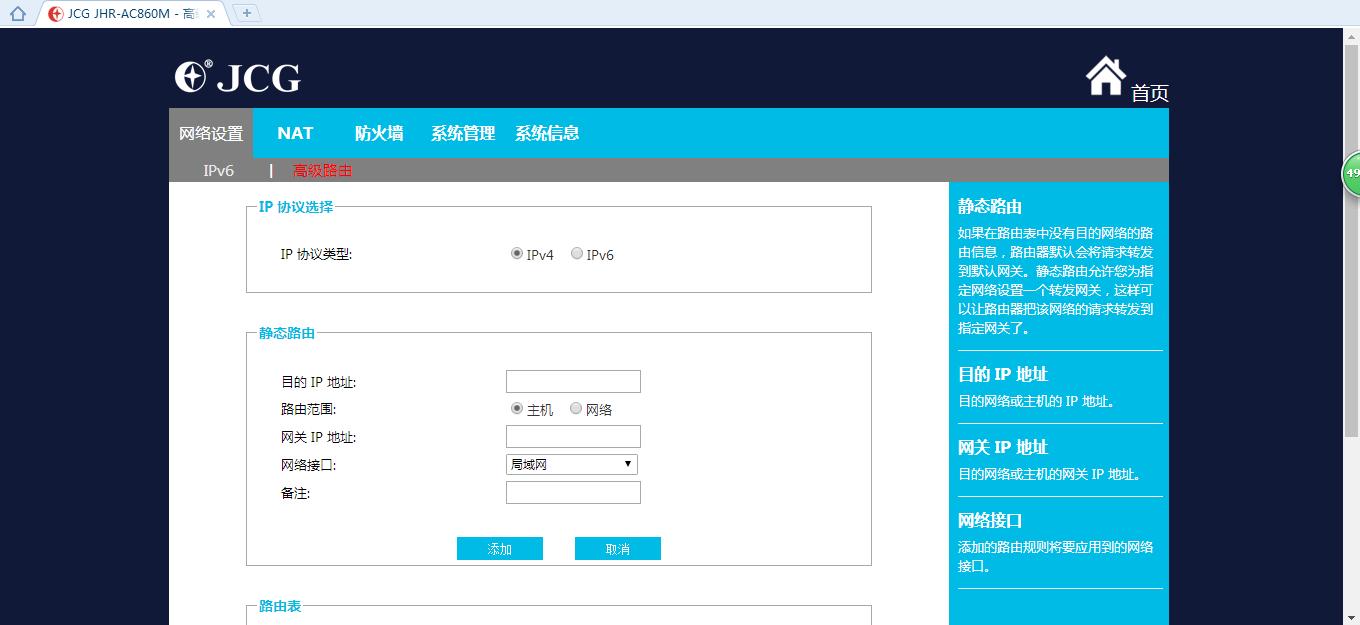This screenshot has width=1360, height=625.
Task: Click the 取消 button
Action: pyautogui.click(x=617, y=548)
